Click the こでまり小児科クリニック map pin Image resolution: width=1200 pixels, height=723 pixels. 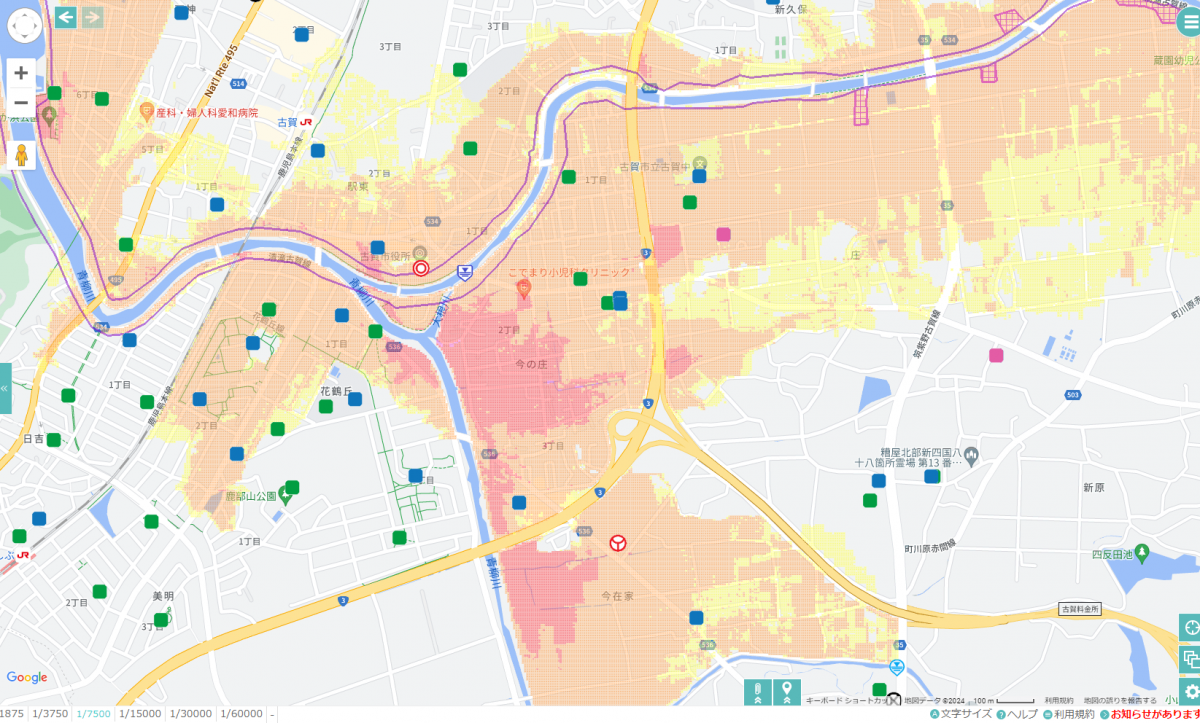[523, 289]
